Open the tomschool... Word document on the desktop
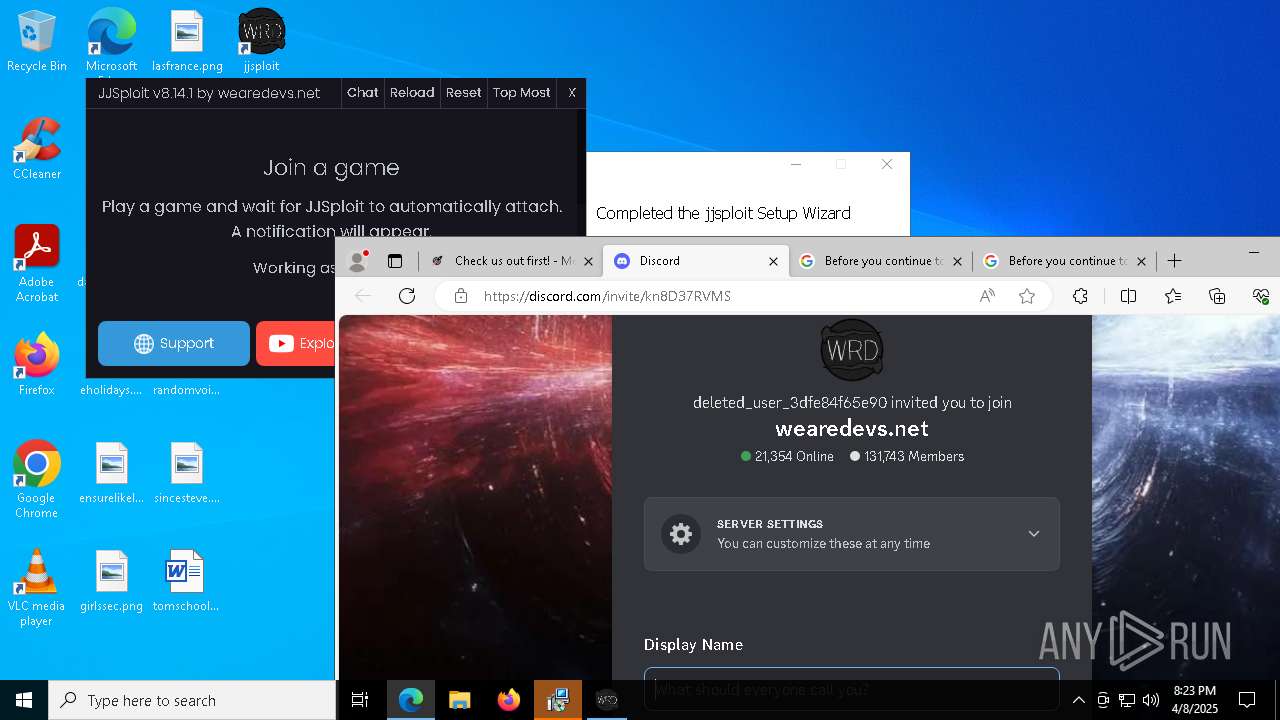Screen dimensions: 1280x720 pyautogui.click(x=186, y=581)
